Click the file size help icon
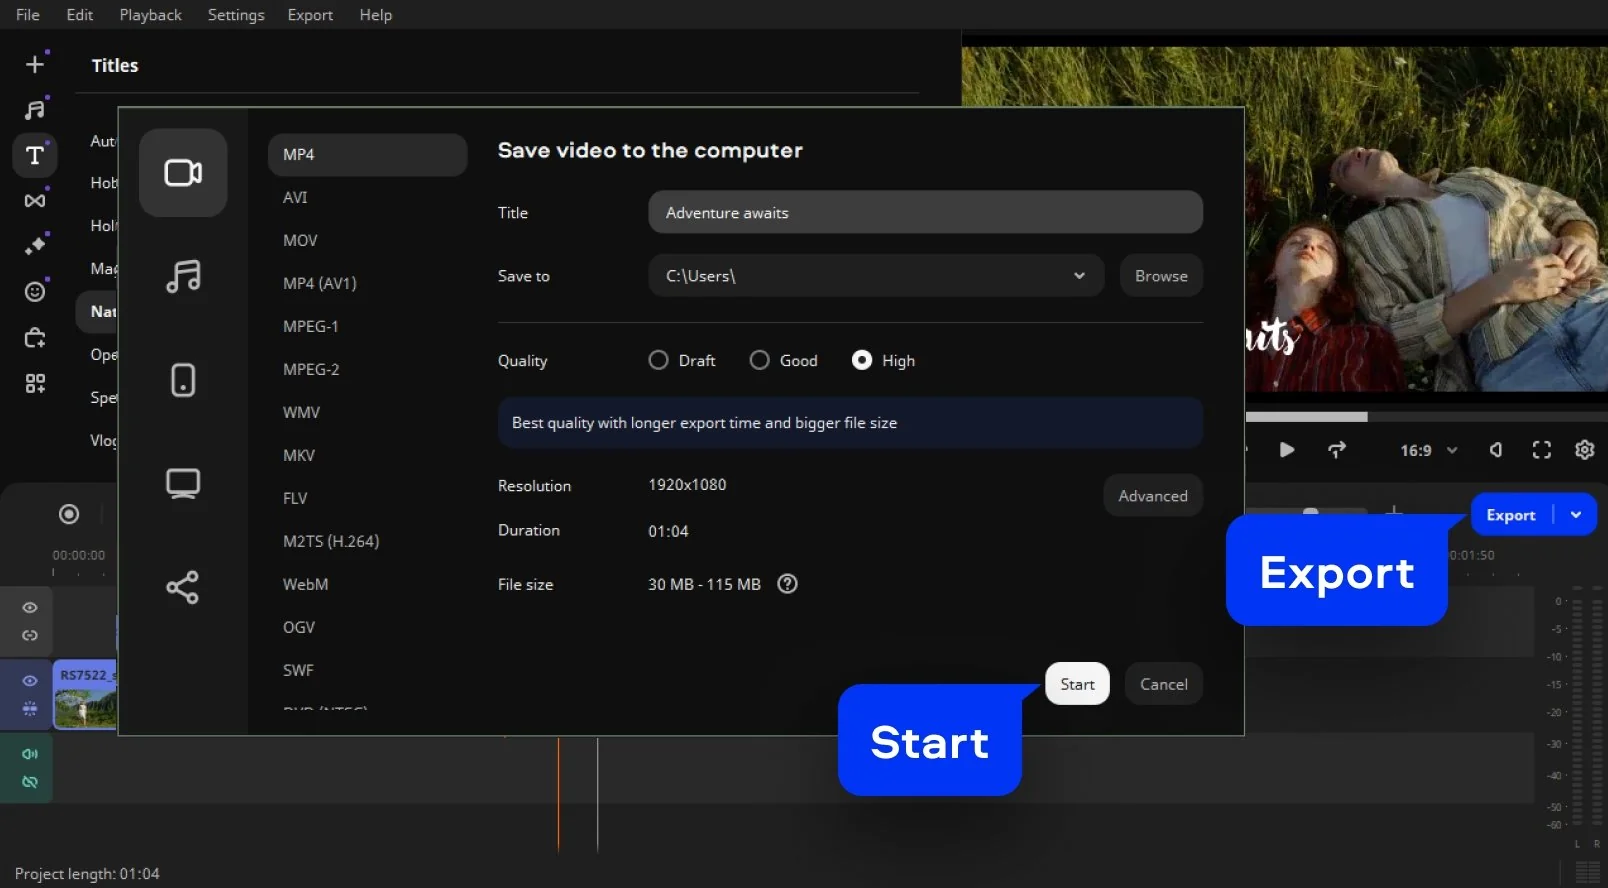1608x888 pixels. click(x=788, y=584)
